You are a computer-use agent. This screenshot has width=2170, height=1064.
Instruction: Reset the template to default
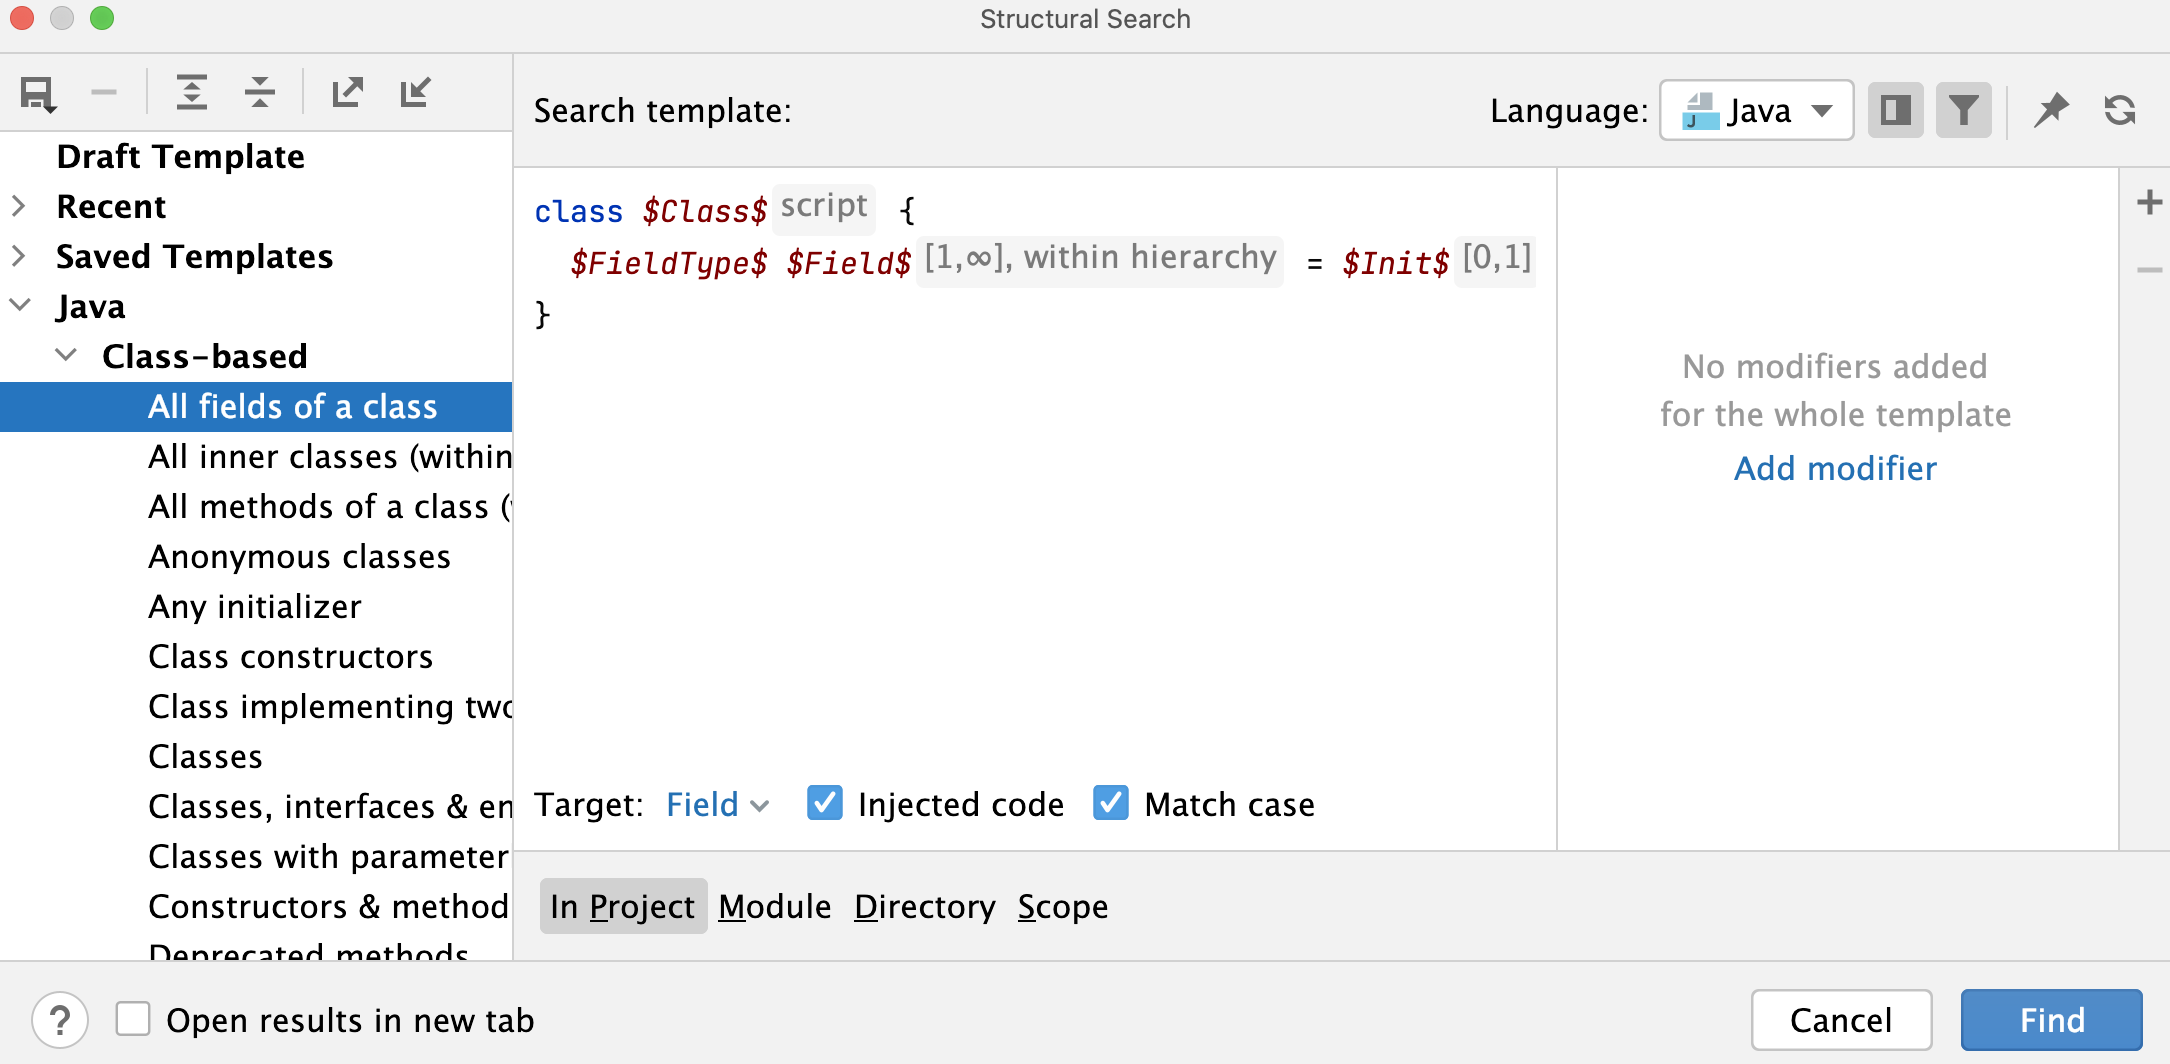click(2119, 110)
